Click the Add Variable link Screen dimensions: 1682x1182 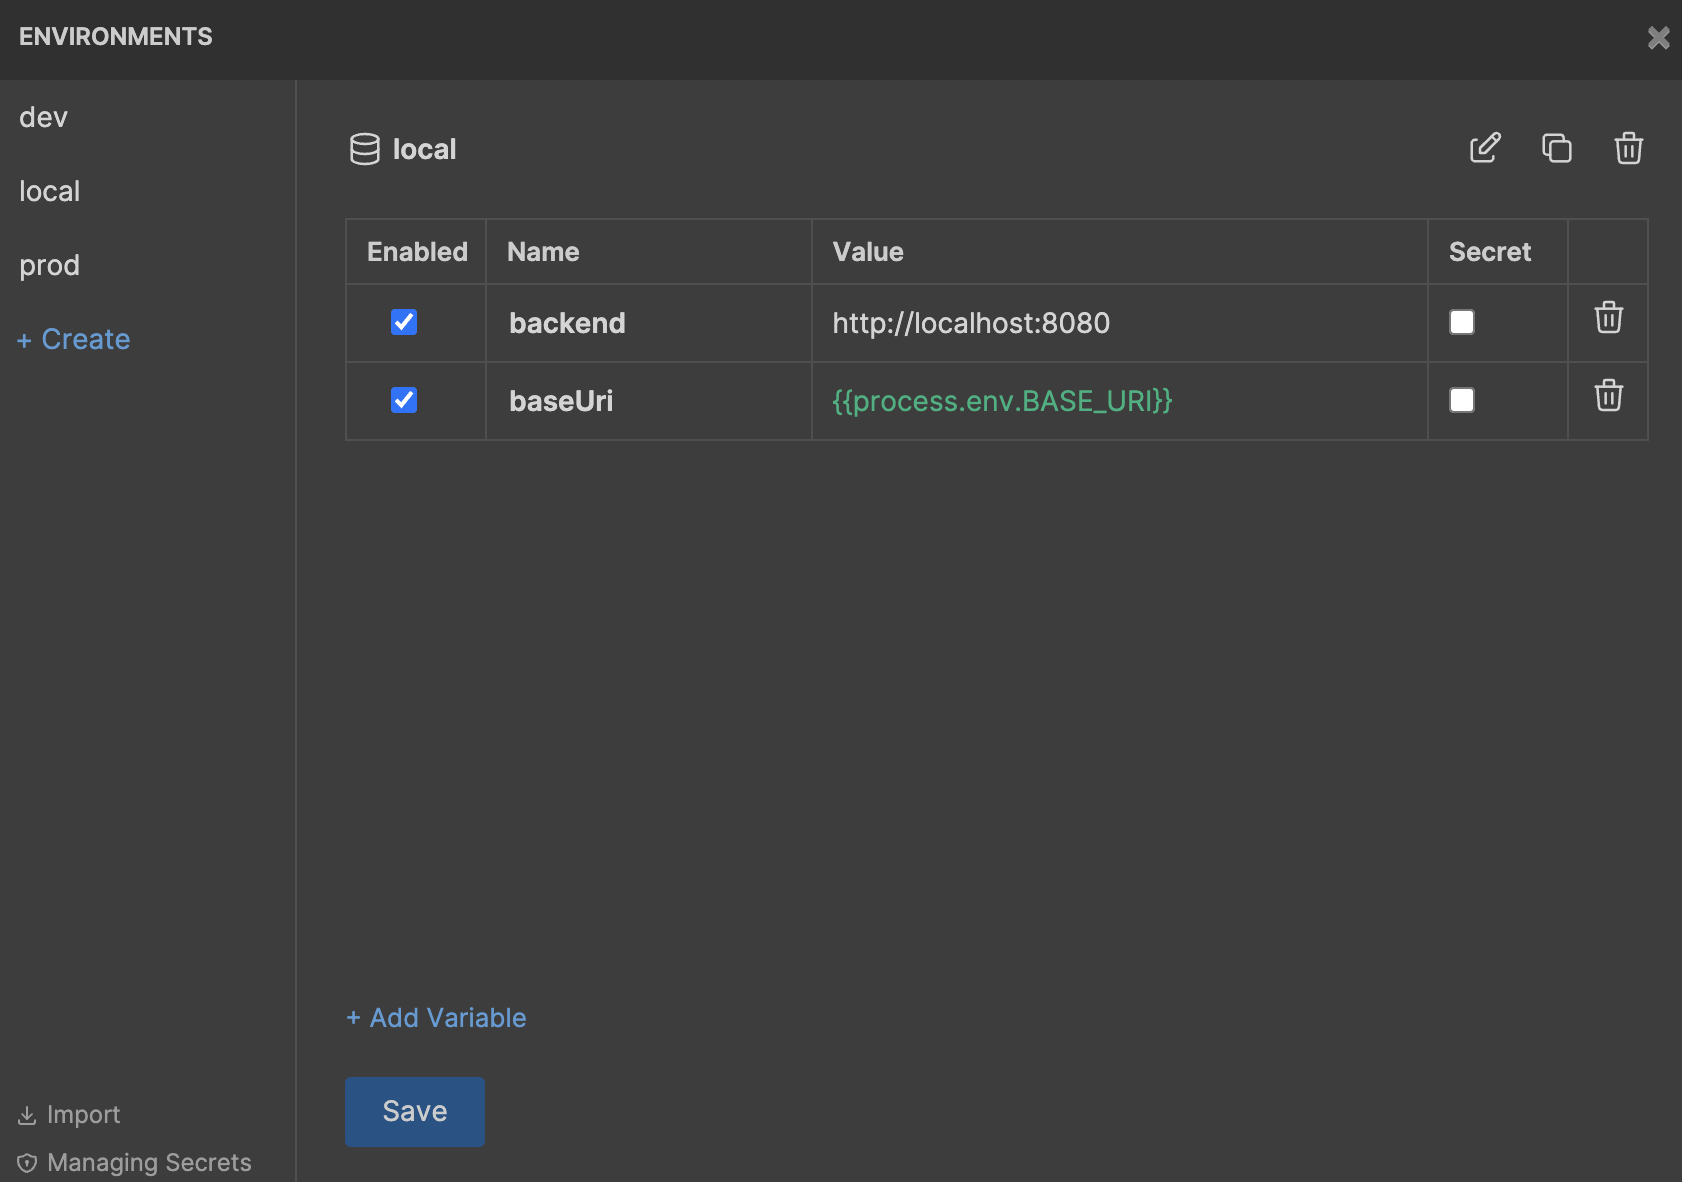[x=437, y=1018]
